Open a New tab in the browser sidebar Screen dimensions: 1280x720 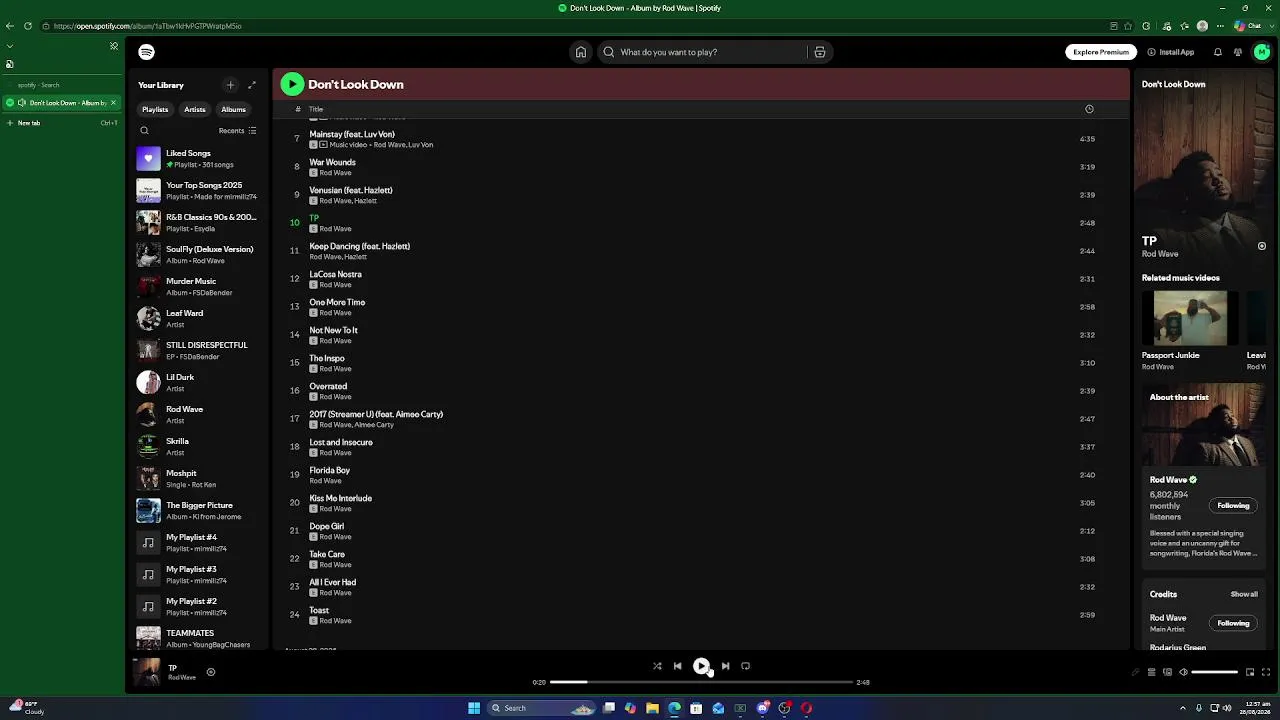61,123
